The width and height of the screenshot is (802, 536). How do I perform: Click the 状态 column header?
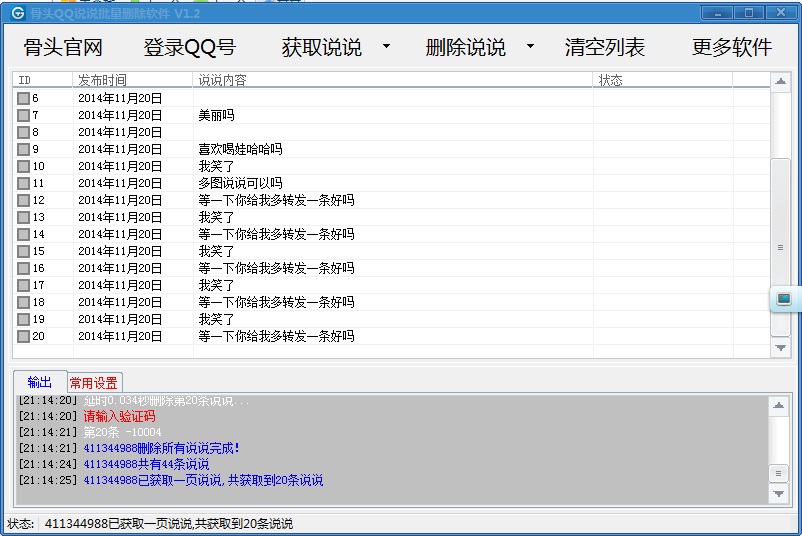click(663, 80)
